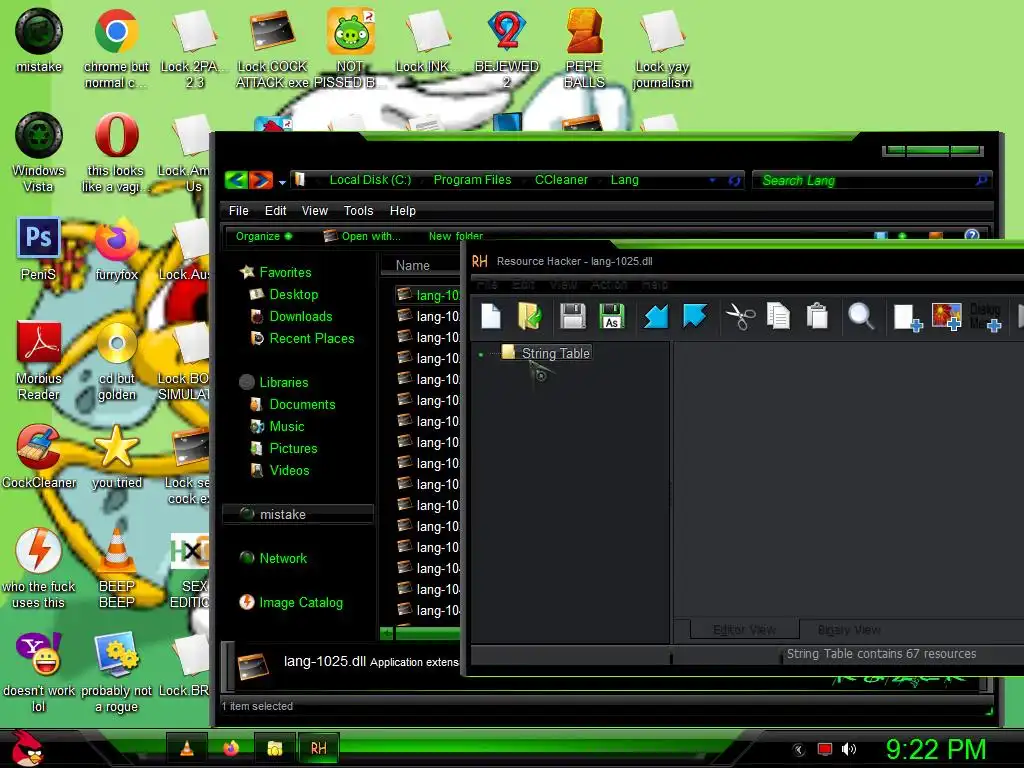Screen dimensions: 1024x768
Task: Click the Program Files breadcrumb
Action: click(472, 180)
